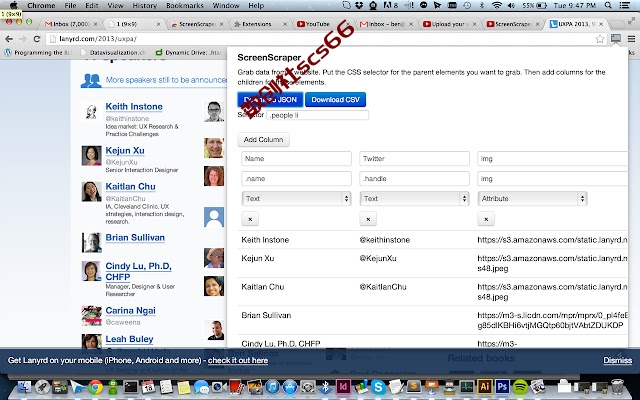Open Kaitlan Chu's speaker profile link
Image resolution: width=640 pixels, height=400 pixels.
click(x=130, y=187)
